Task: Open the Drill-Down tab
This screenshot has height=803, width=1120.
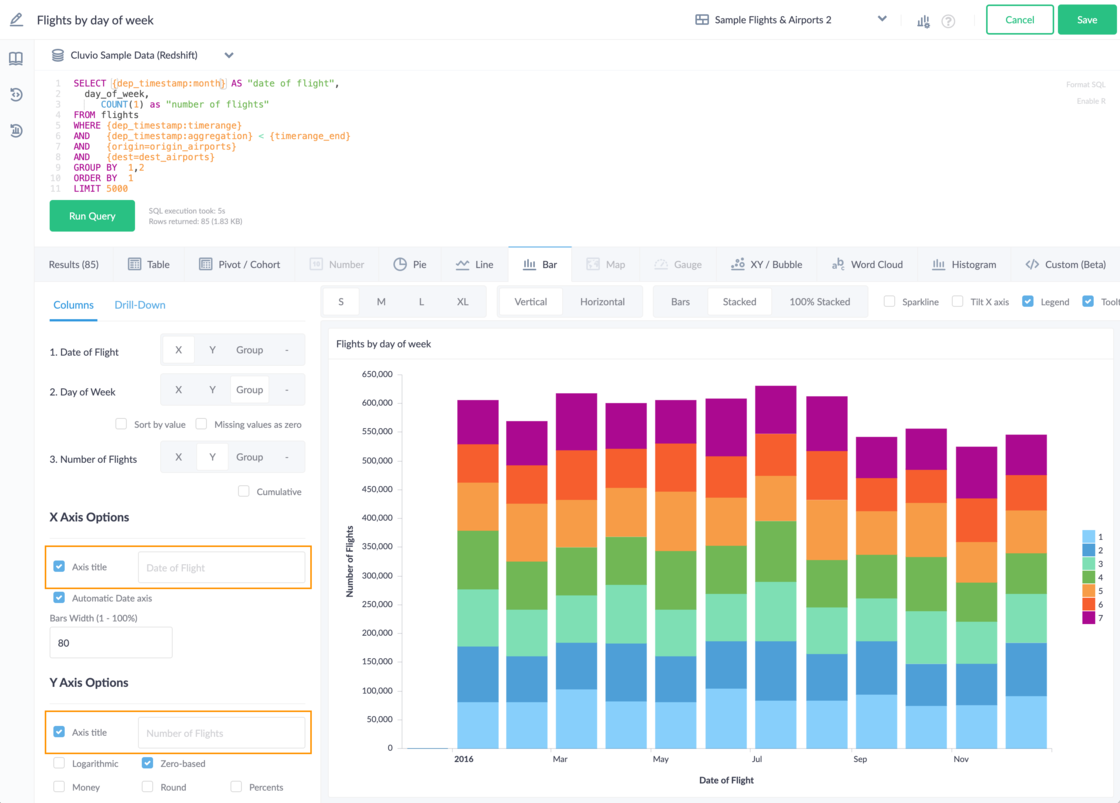Action: [140, 305]
